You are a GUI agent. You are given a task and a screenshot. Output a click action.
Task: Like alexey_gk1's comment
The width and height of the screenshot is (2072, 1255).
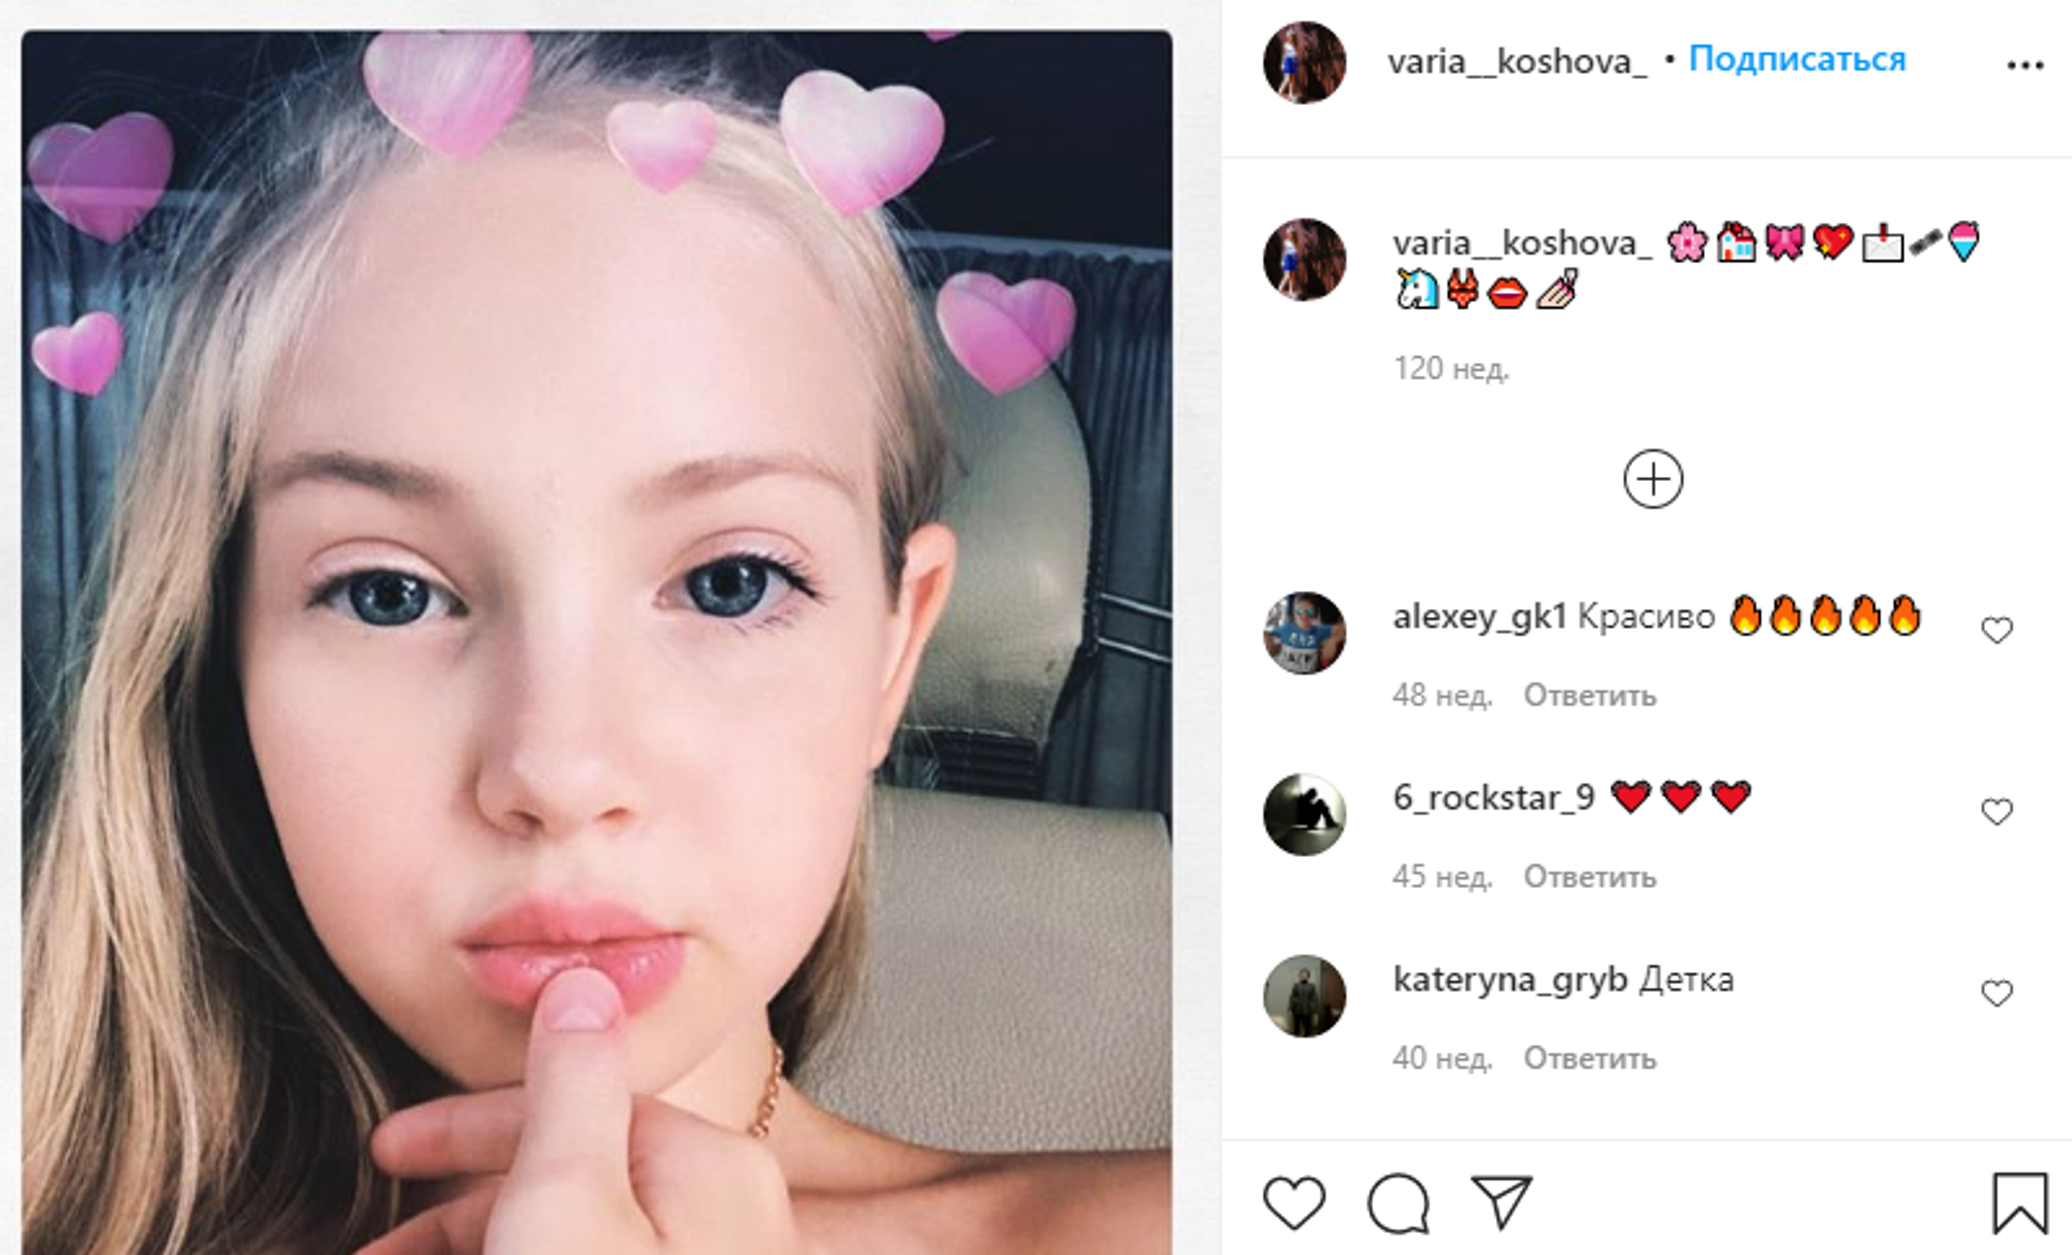tap(1997, 630)
